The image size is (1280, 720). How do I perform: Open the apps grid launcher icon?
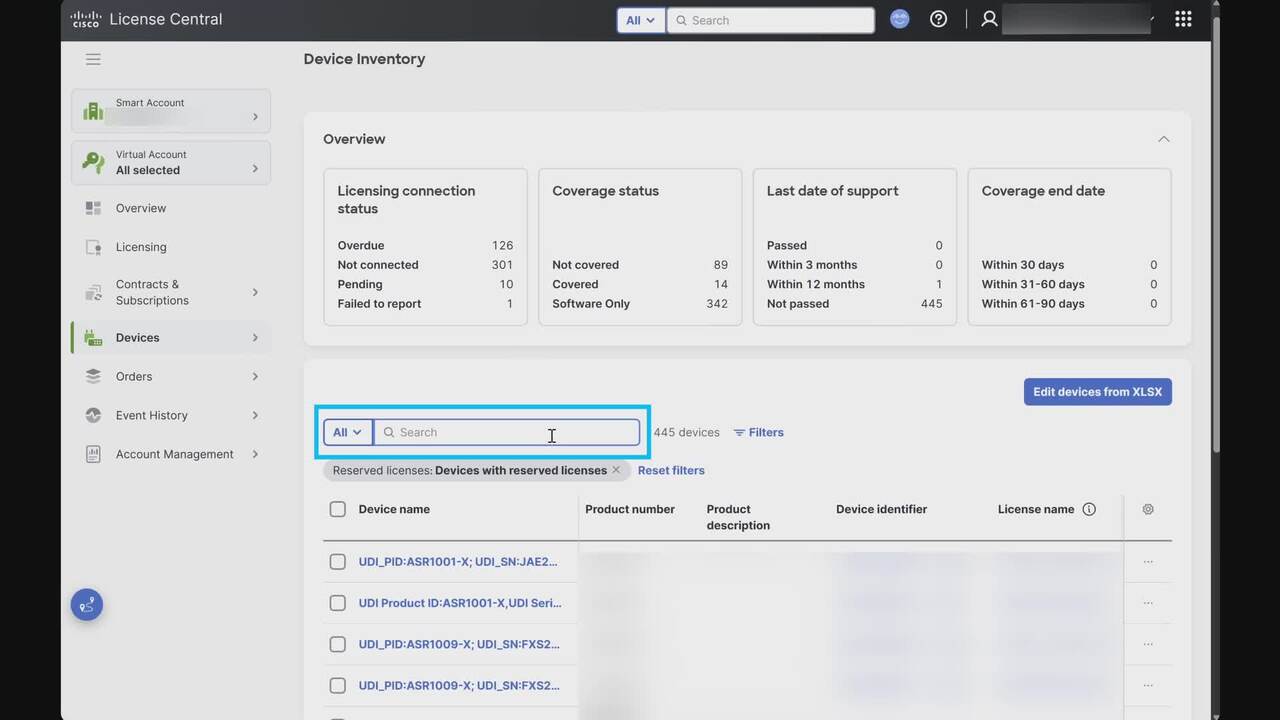(1183, 19)
